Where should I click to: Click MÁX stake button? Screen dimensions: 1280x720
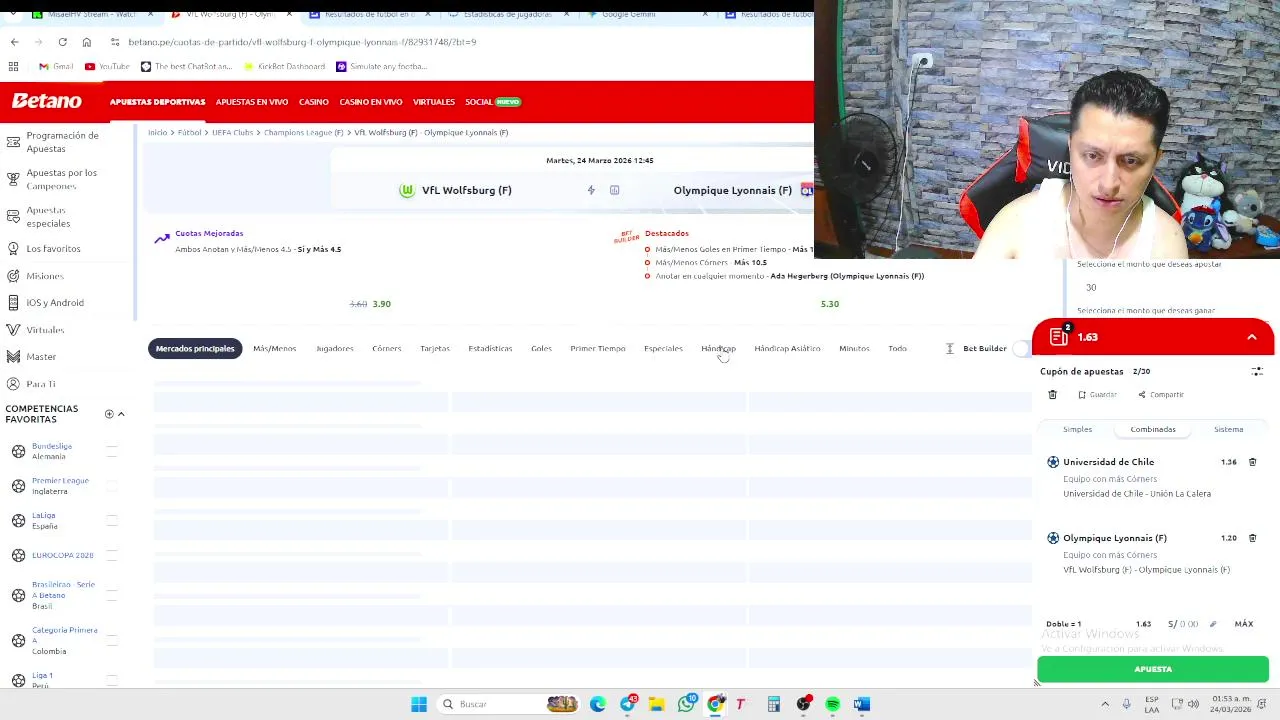coord(1244,624)
